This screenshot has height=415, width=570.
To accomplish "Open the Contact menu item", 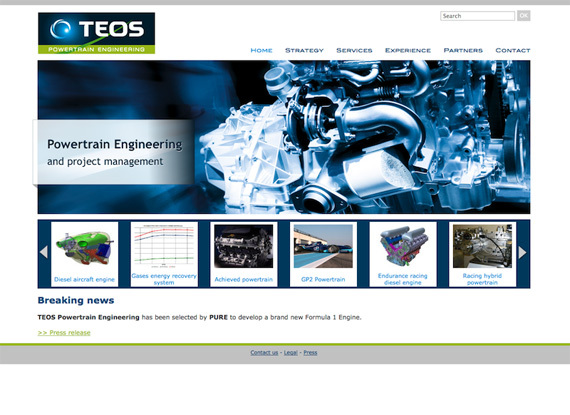I will click(513, 50).
